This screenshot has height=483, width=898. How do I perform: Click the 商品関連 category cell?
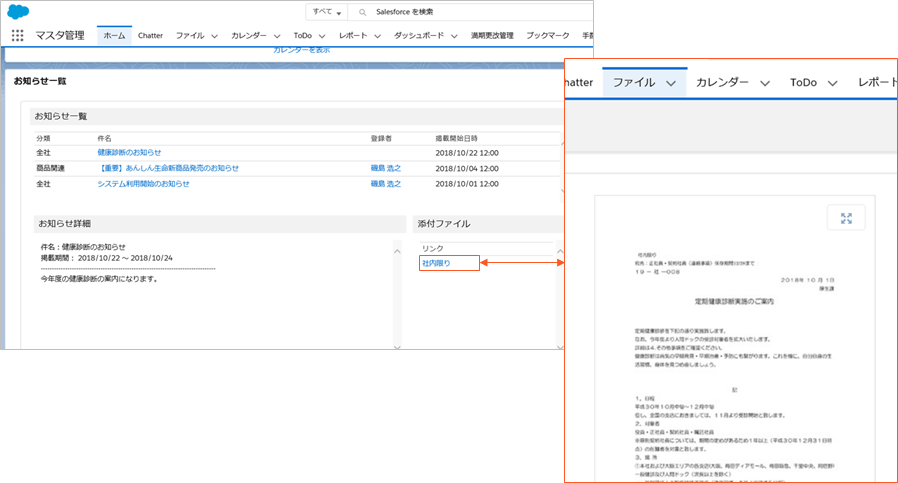(x=50, y=168)
